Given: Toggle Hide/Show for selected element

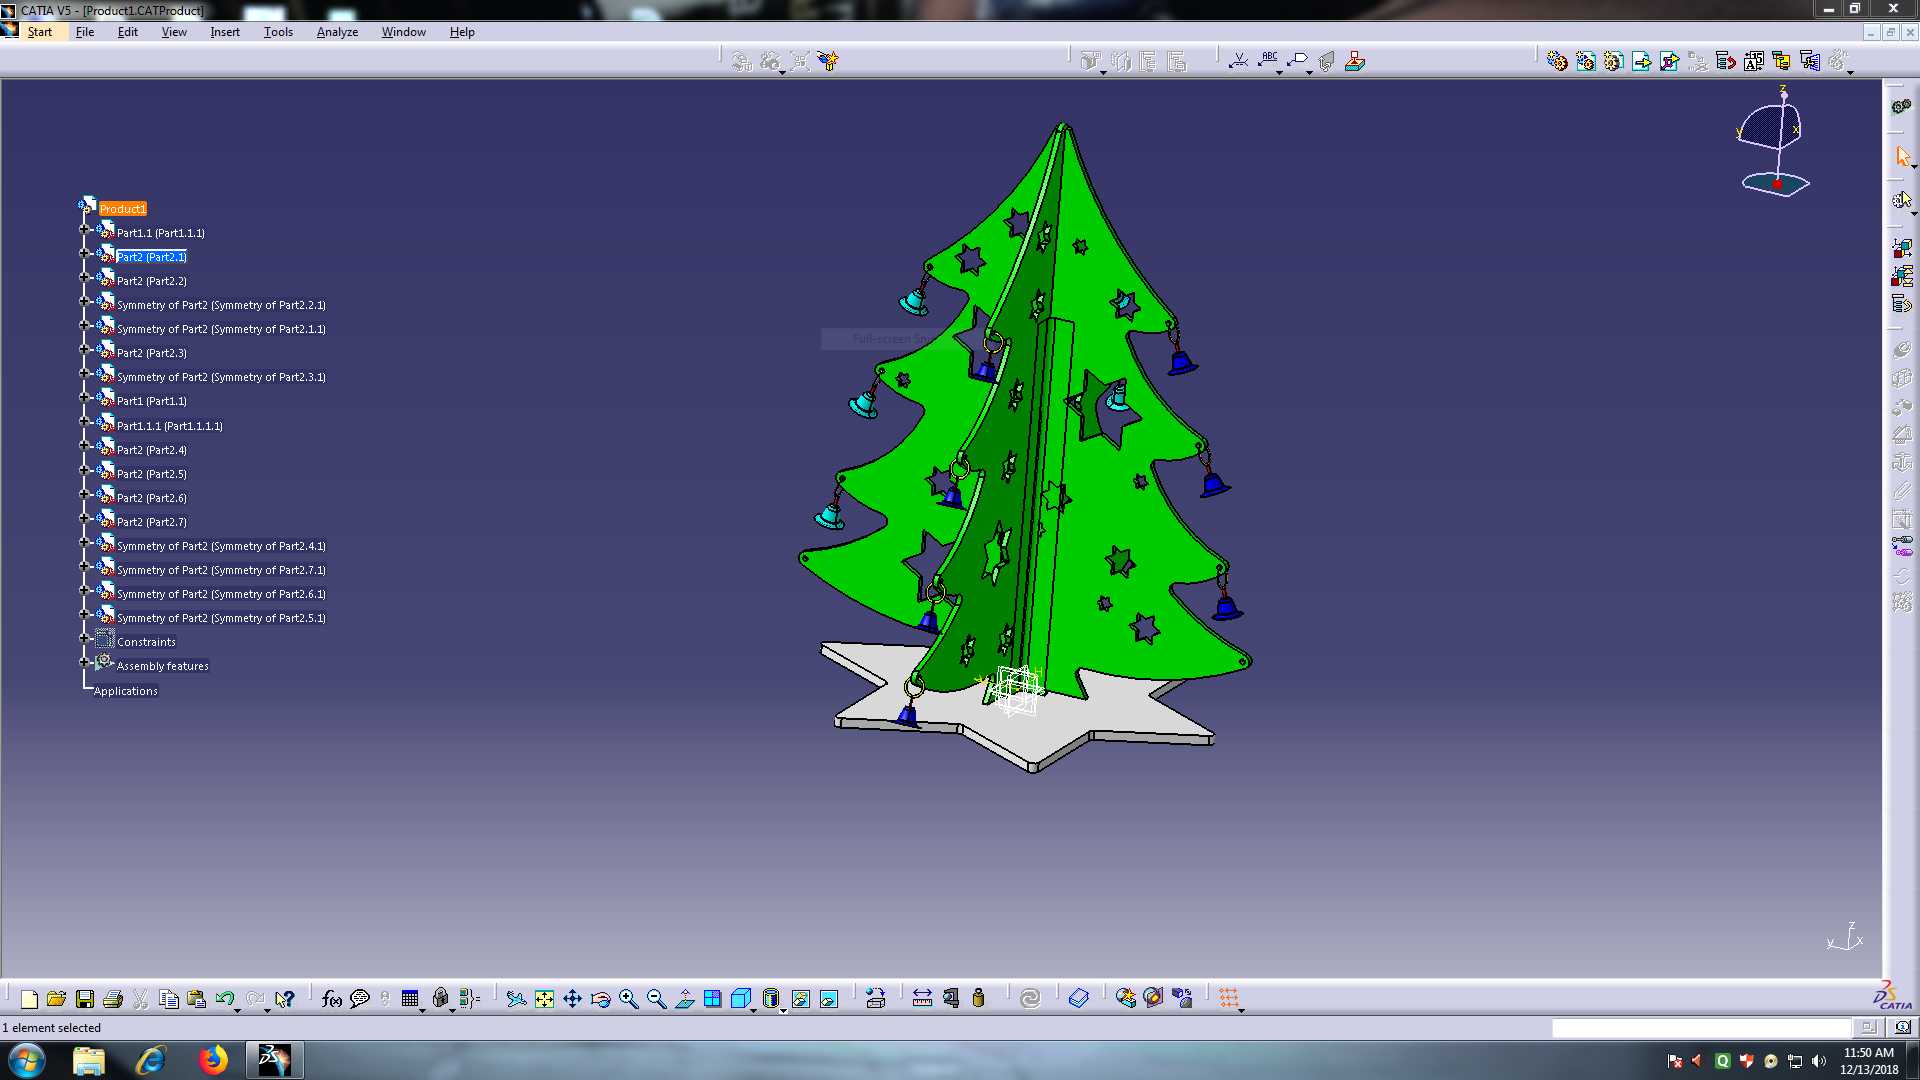Looking at the screenshot, I should 801,998.
